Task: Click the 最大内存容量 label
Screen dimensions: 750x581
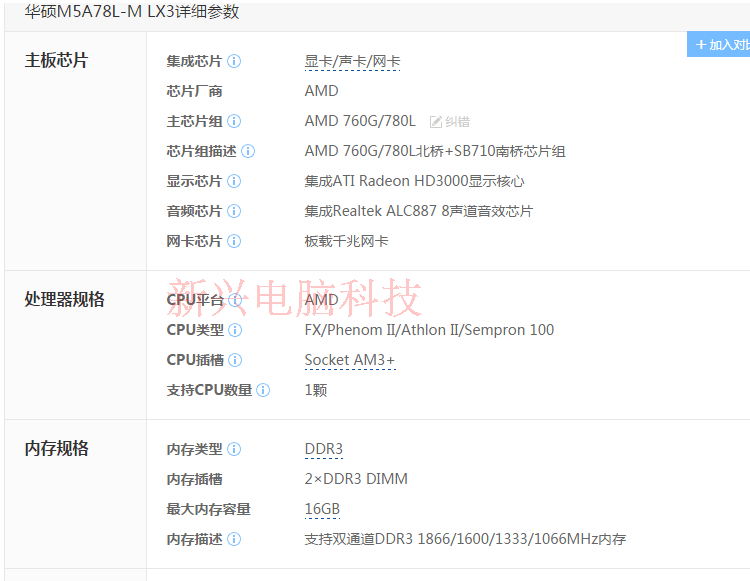Action: (209, 509)
